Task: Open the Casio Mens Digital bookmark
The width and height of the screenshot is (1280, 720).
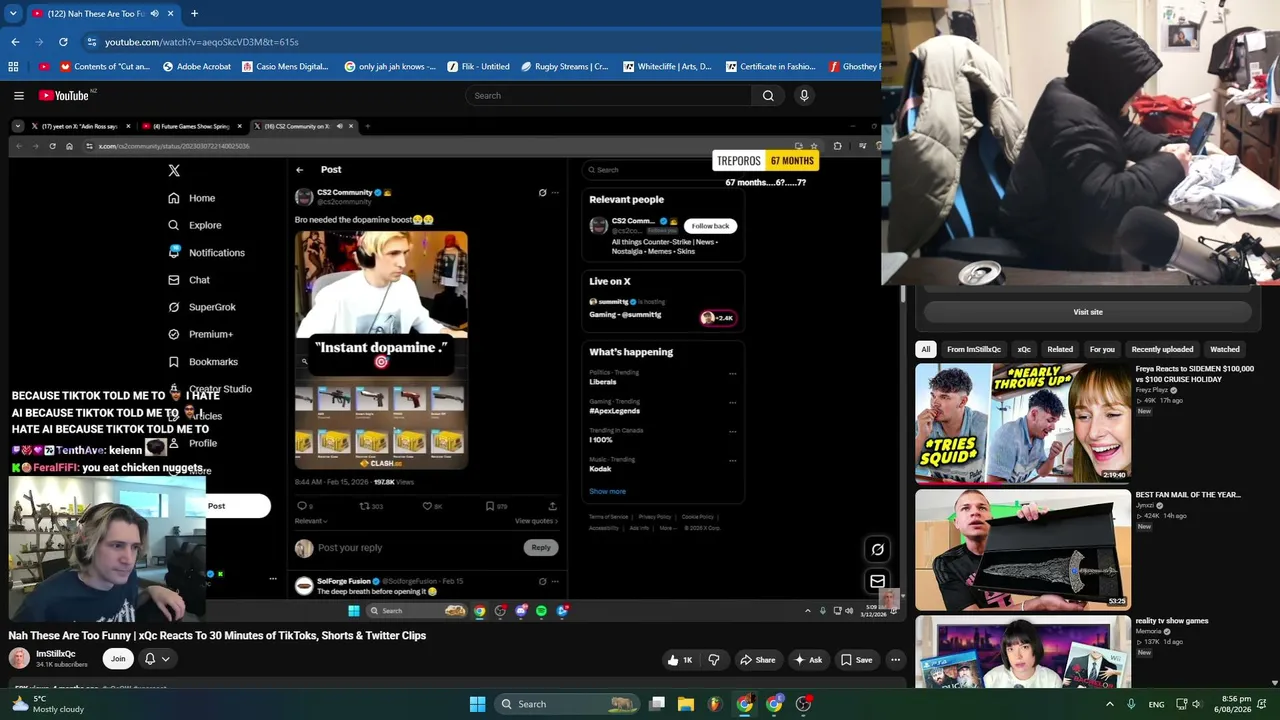Action: [x=285, y=67]
